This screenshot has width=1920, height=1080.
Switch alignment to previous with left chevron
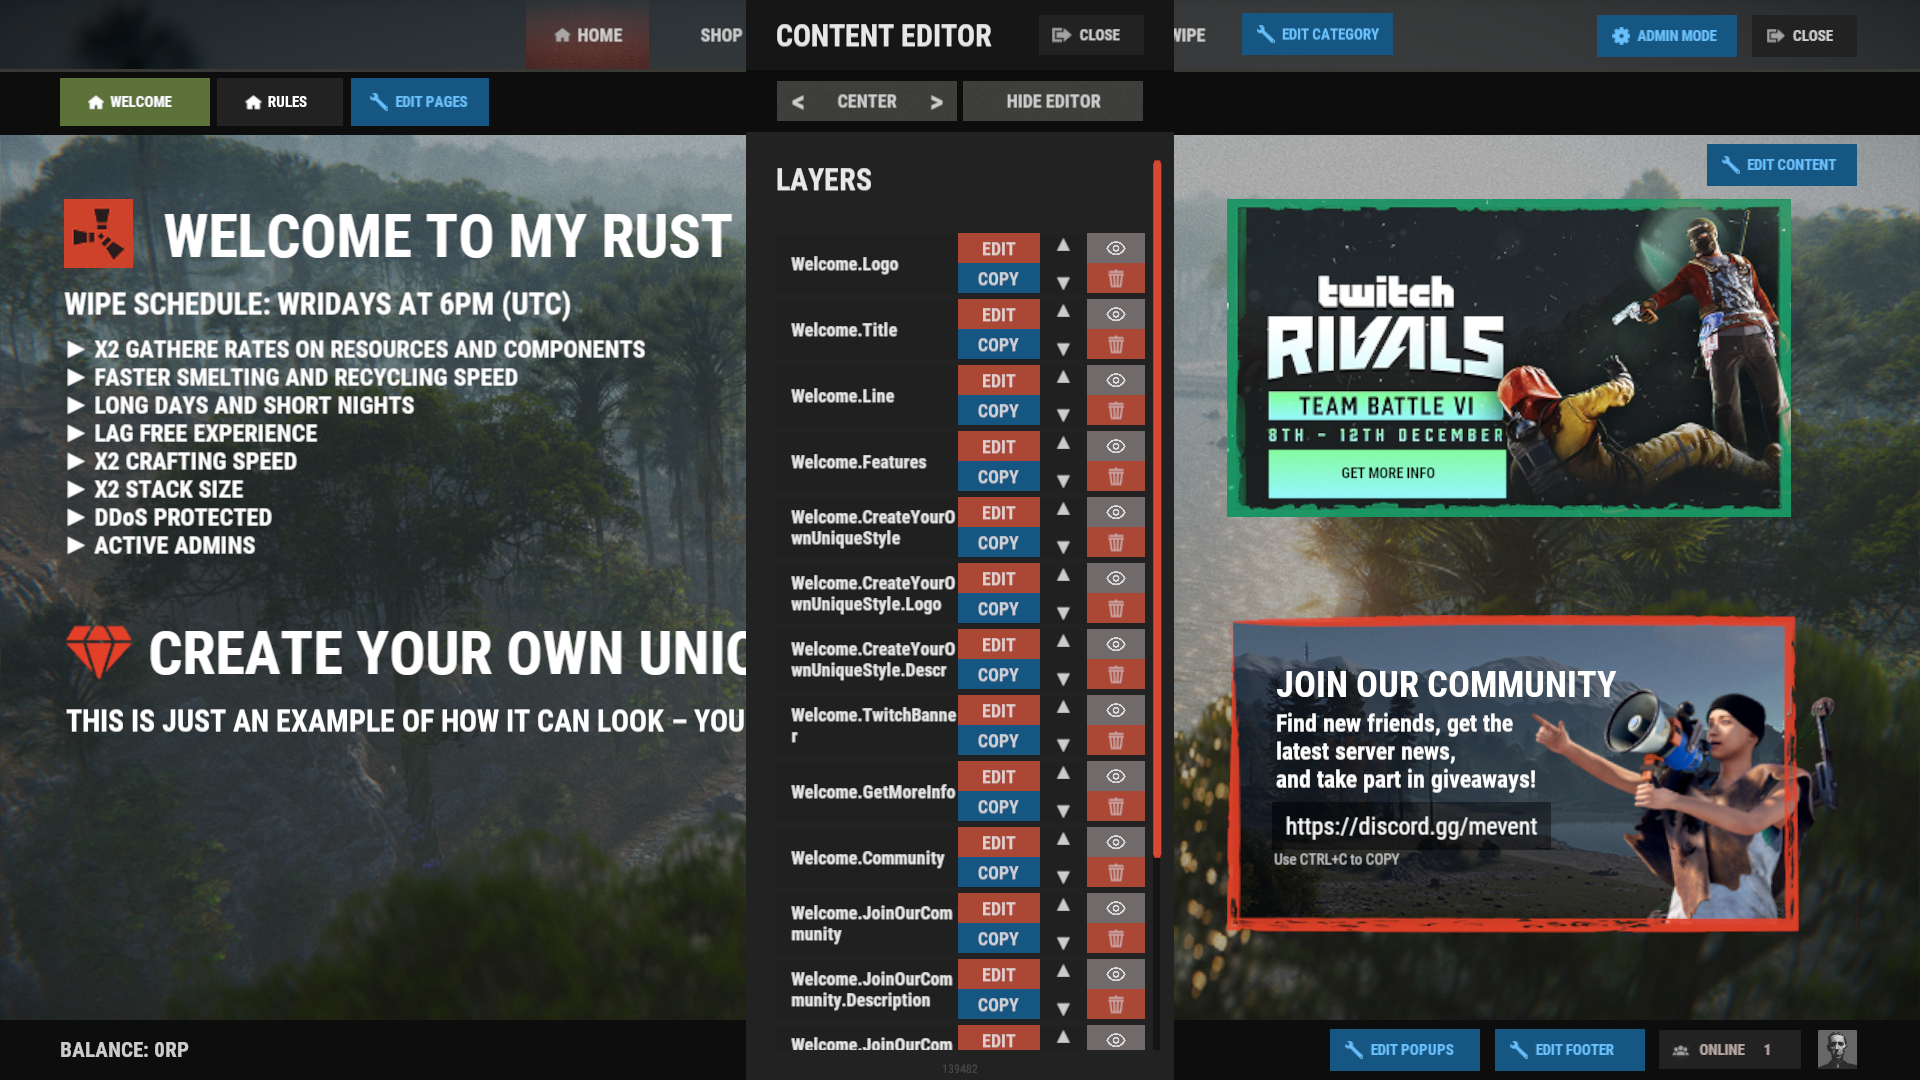click(798, 102)
